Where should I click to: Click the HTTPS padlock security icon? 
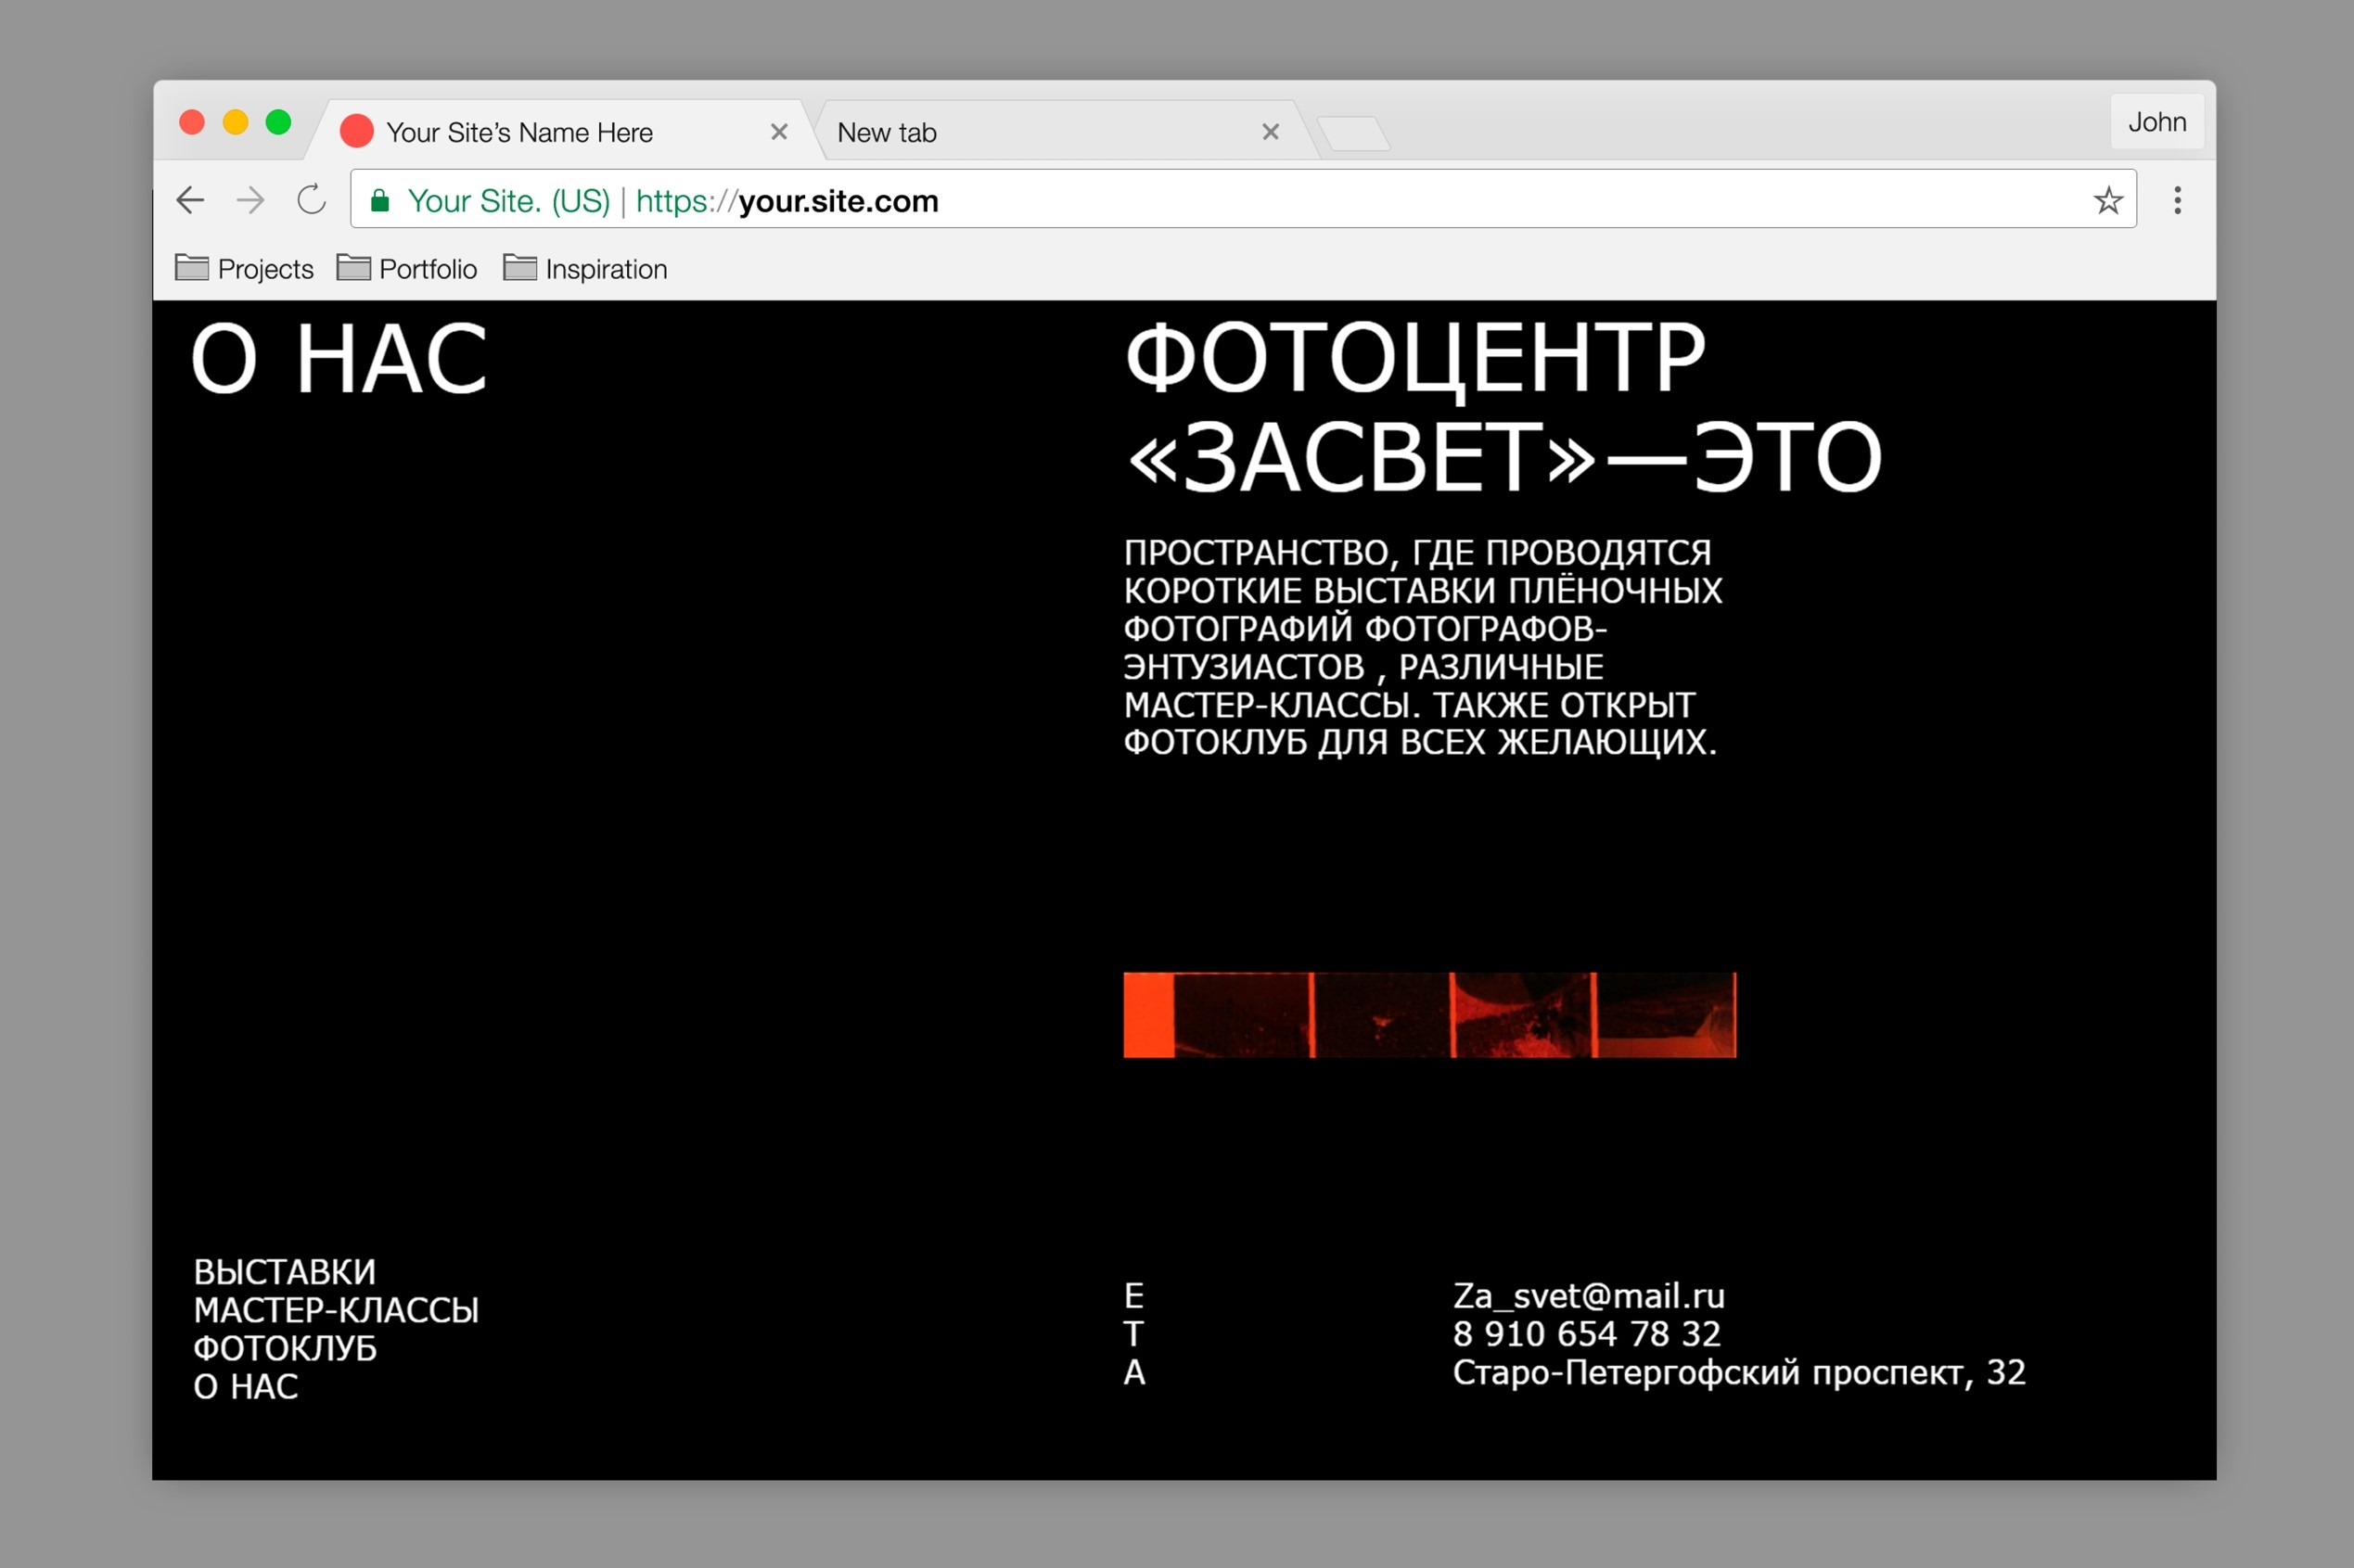[x=381, y=200]
